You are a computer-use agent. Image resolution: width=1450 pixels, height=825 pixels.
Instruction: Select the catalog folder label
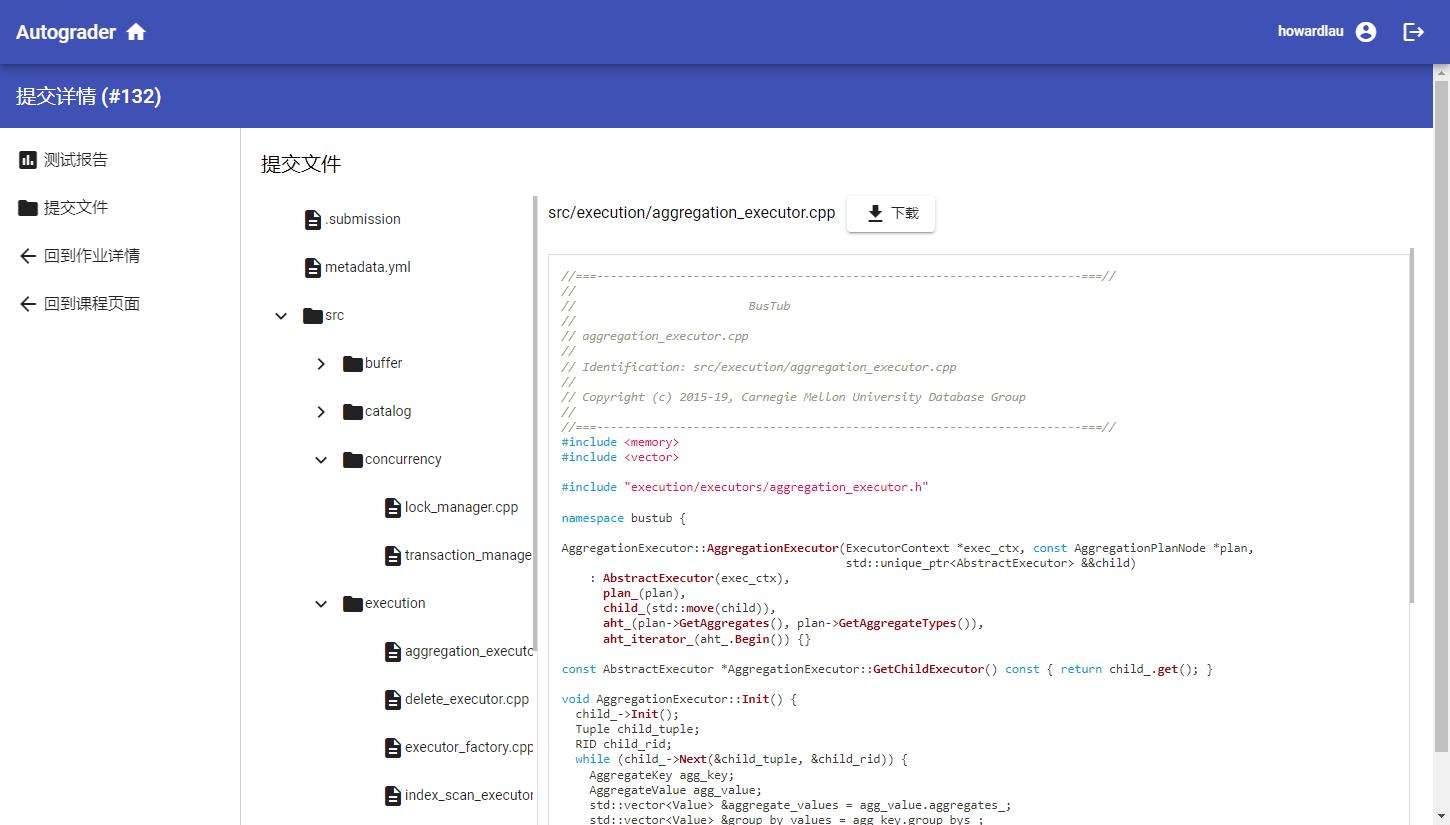click(x=388, y=411)
